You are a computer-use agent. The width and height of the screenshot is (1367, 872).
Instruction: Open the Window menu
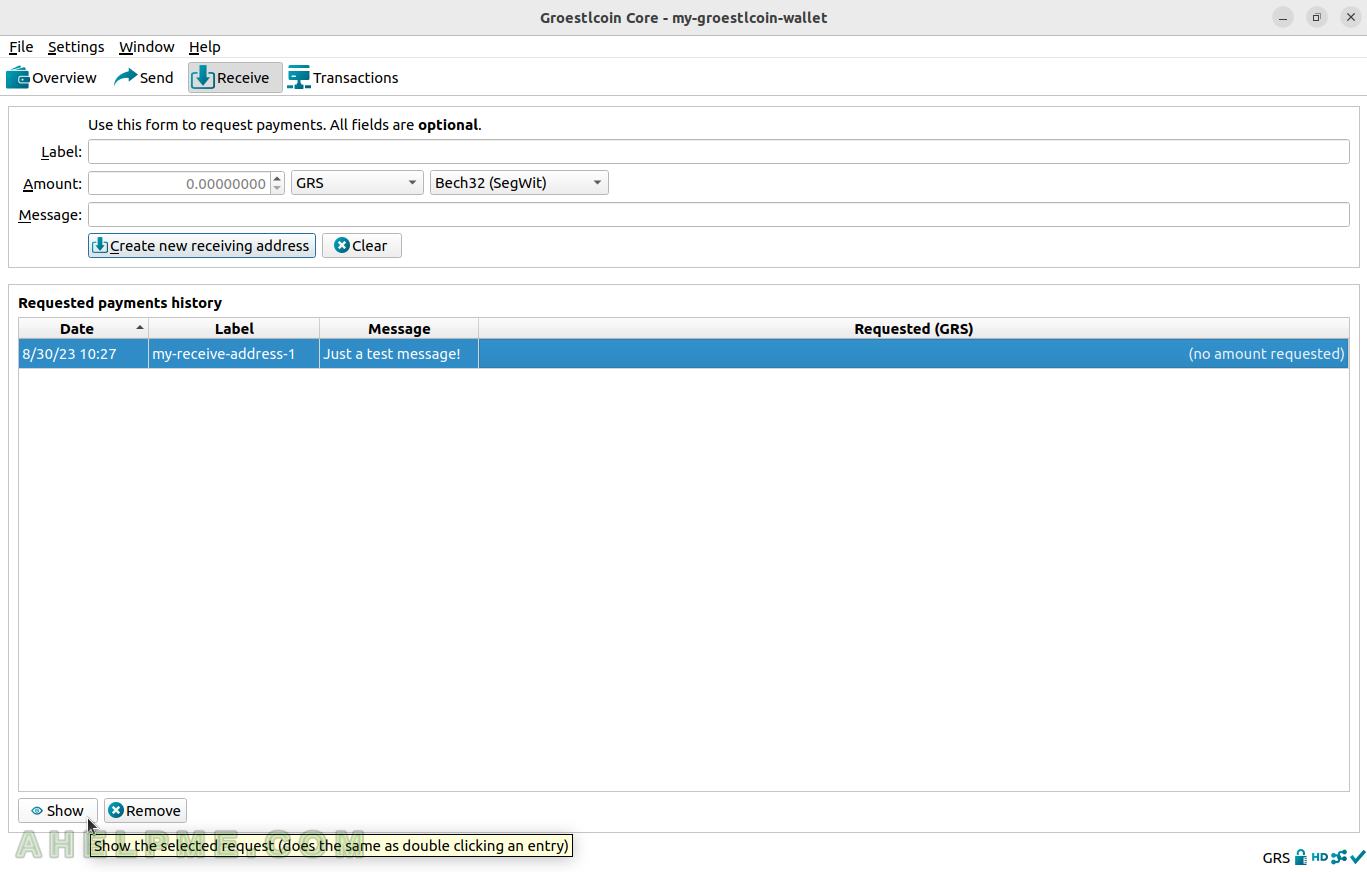pyautogui.click(x=147, y=47)
